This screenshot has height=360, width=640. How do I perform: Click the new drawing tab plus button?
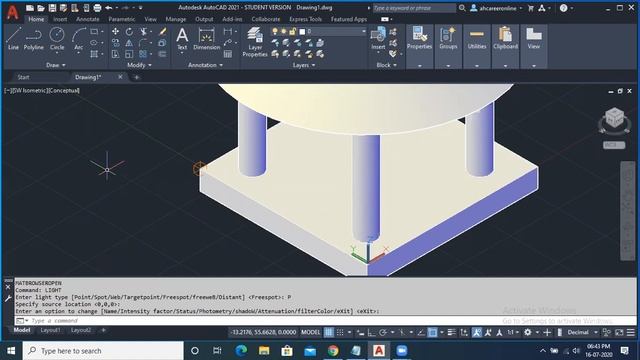137,77
